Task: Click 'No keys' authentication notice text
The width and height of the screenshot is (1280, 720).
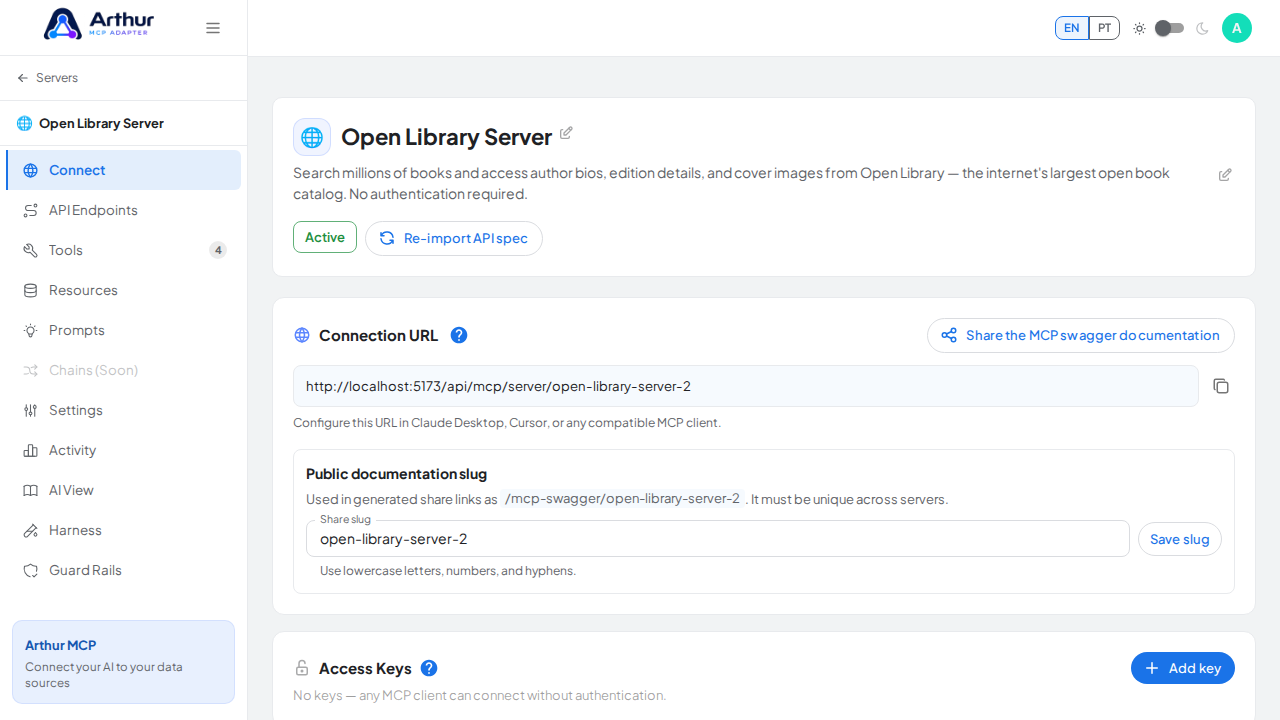Action: 479,695
